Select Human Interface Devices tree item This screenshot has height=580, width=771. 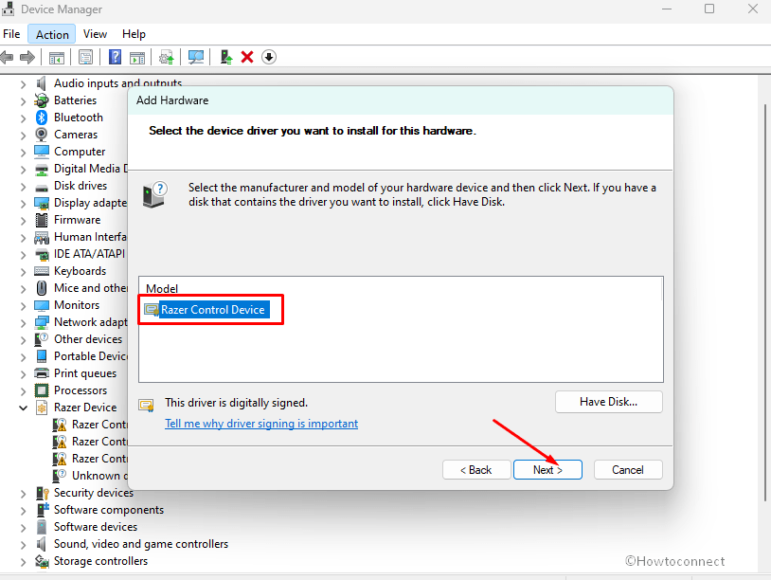[x=90, y=237]
